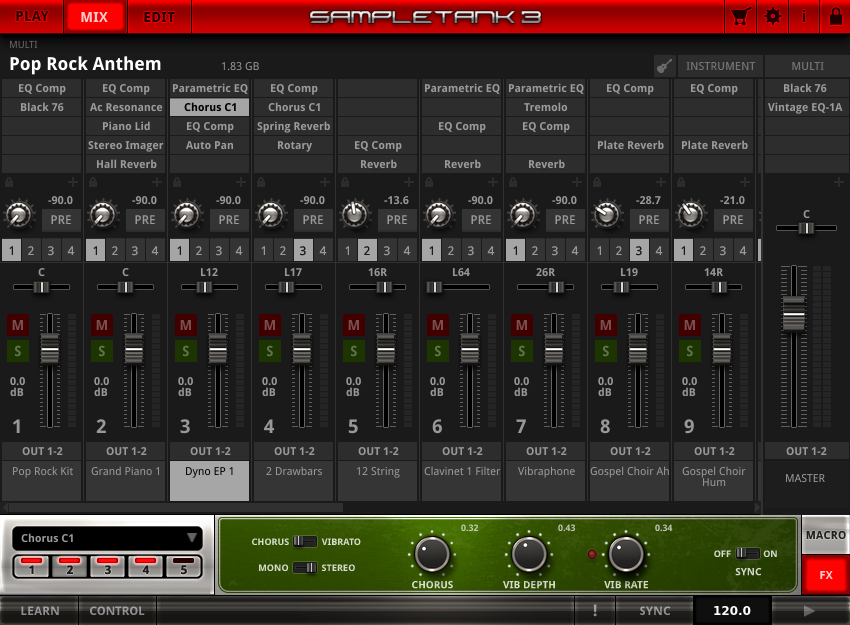
Task: Mute channel 7 Vibraphone
Action: 521,325
